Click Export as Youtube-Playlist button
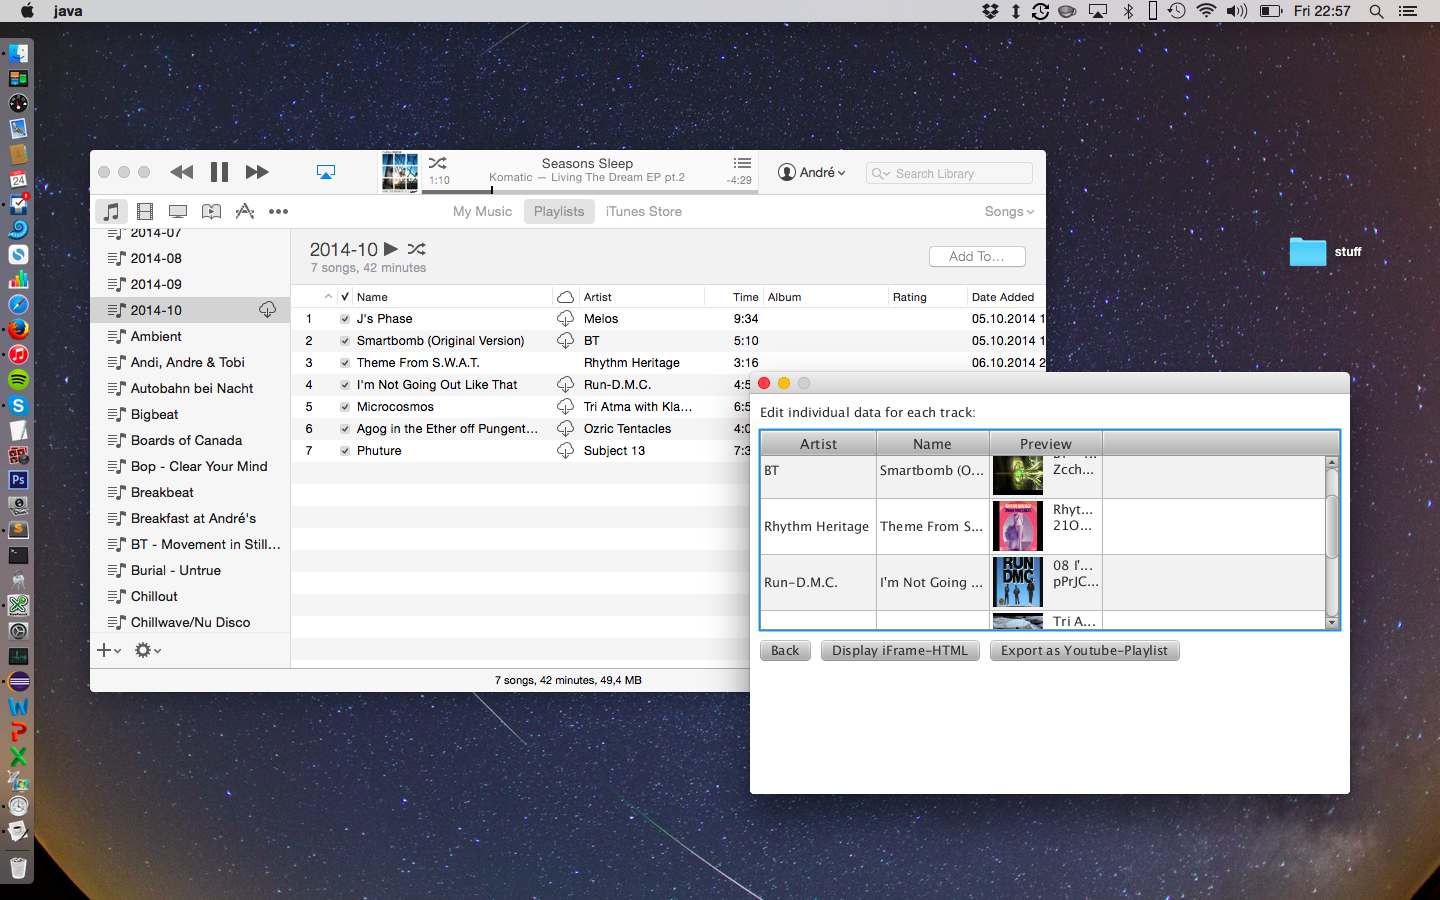The width and height of the screenshot is (1440, 900). [1085, 650]
